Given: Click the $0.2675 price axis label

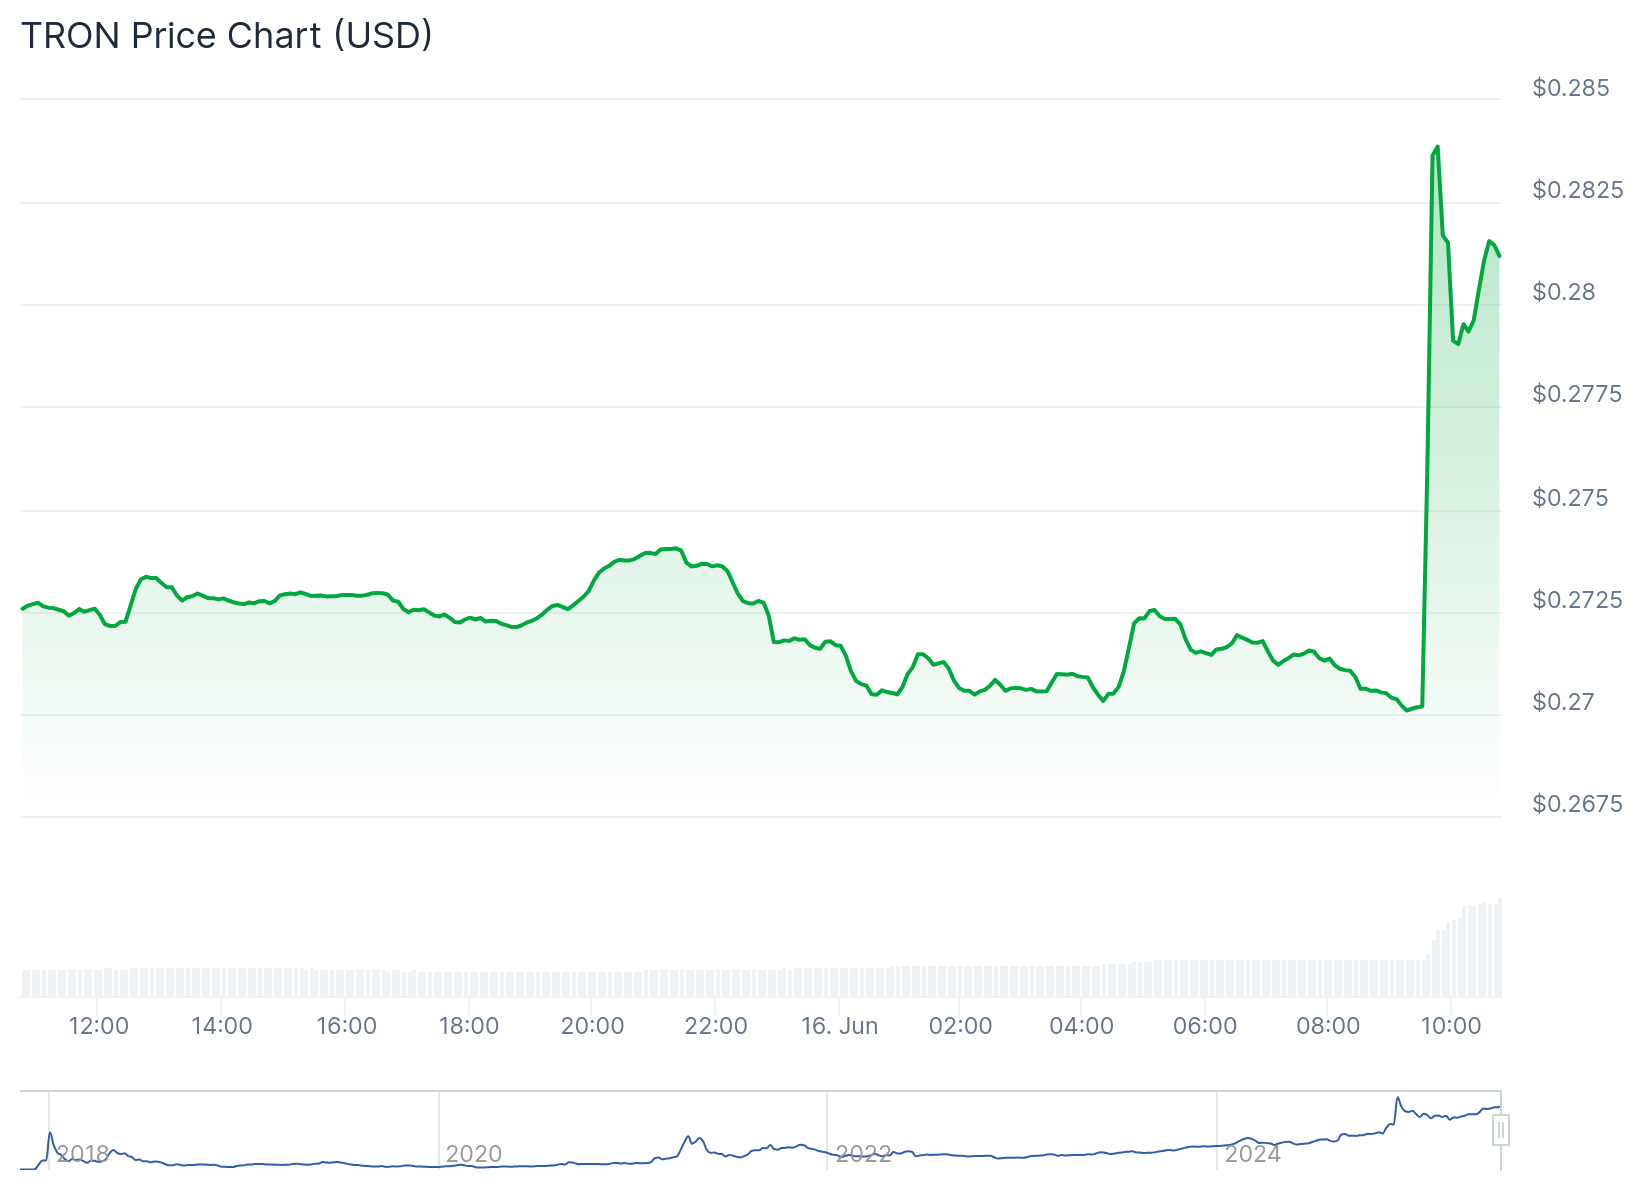Looking at the screenshot, I should tap(1578, 804).
